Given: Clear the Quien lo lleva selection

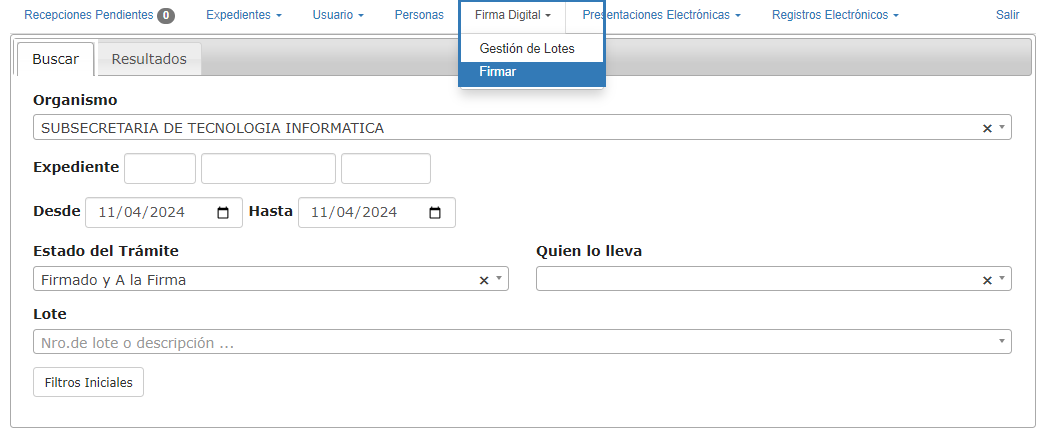Looking at the screenshot, I should pos(987,280).
